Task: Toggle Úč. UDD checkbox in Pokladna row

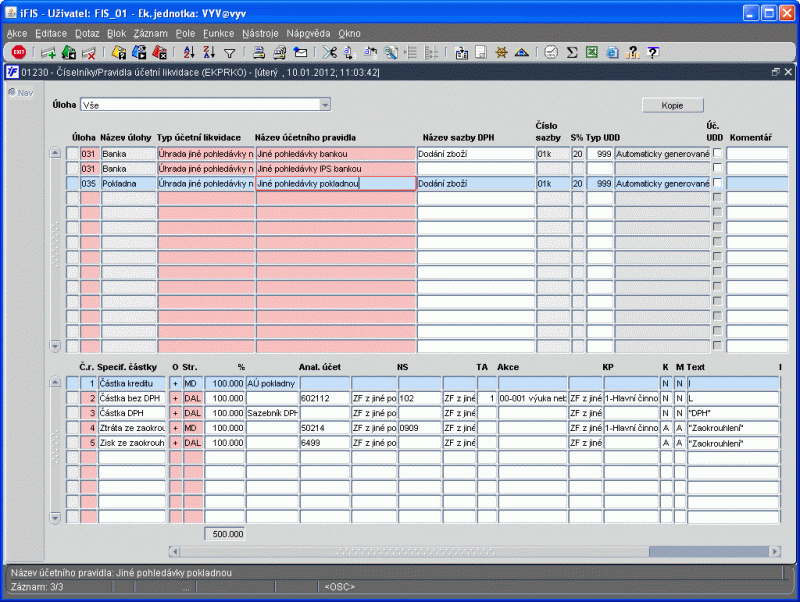Action: (717, 184)
